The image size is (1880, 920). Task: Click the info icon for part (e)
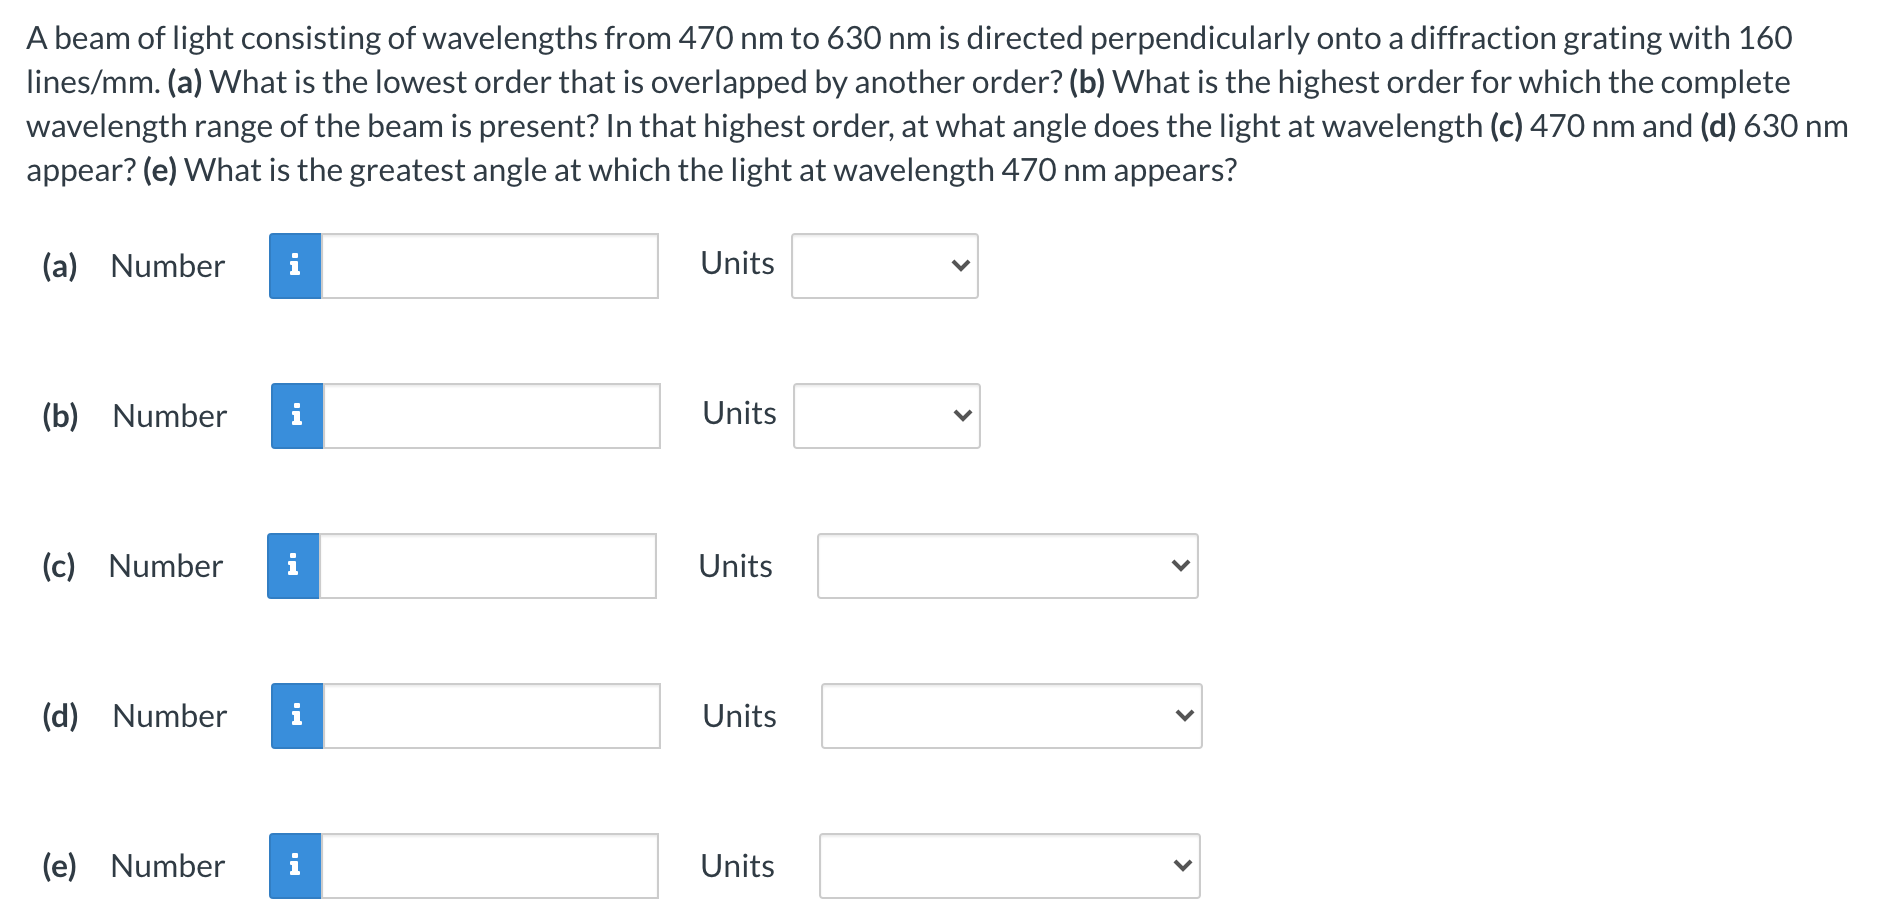(296, 865)
